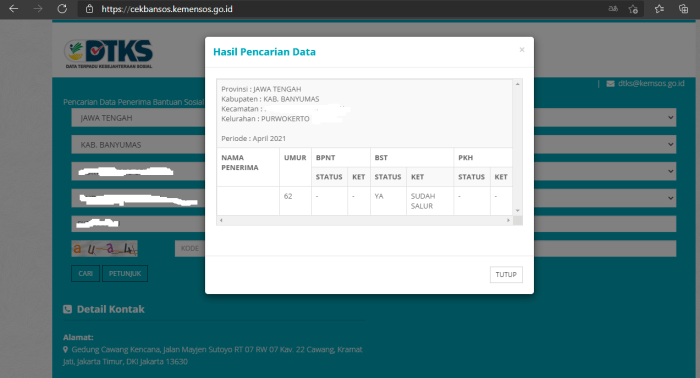Click the age value 62
The width and height of the screenshot is (700, 378).
(x=288, y=196)
